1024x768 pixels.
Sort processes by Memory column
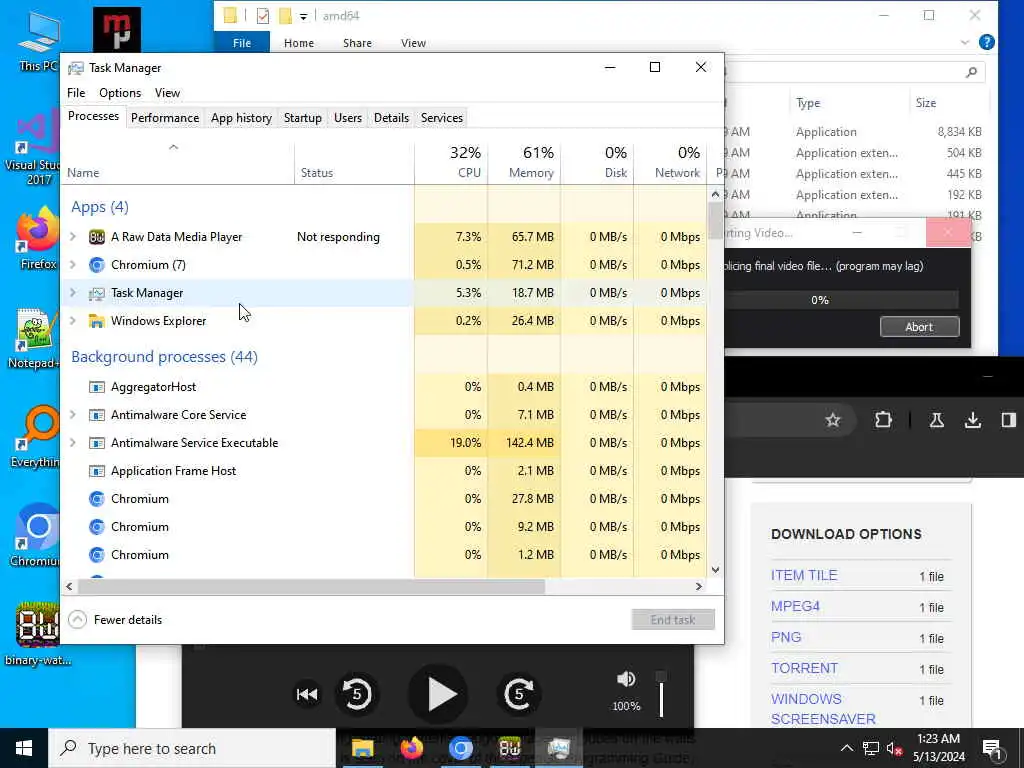(x=524, y=163)
